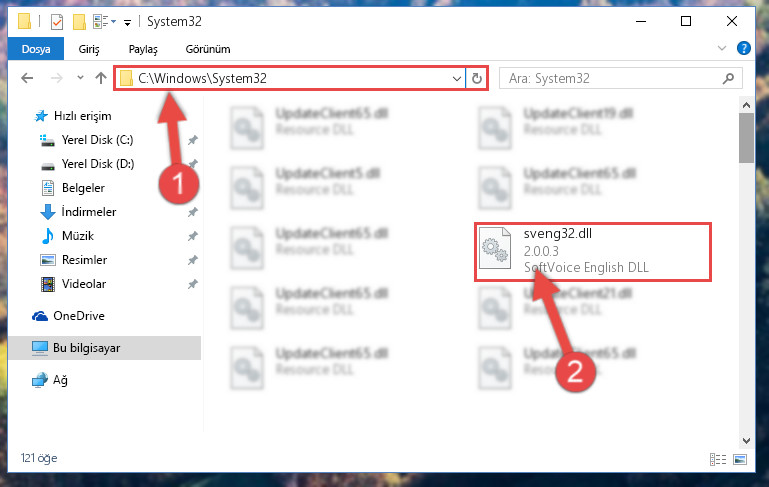Click the Back navigation arrow
Viewport: 769px width, 487px height.
click(x=27, y=78)
